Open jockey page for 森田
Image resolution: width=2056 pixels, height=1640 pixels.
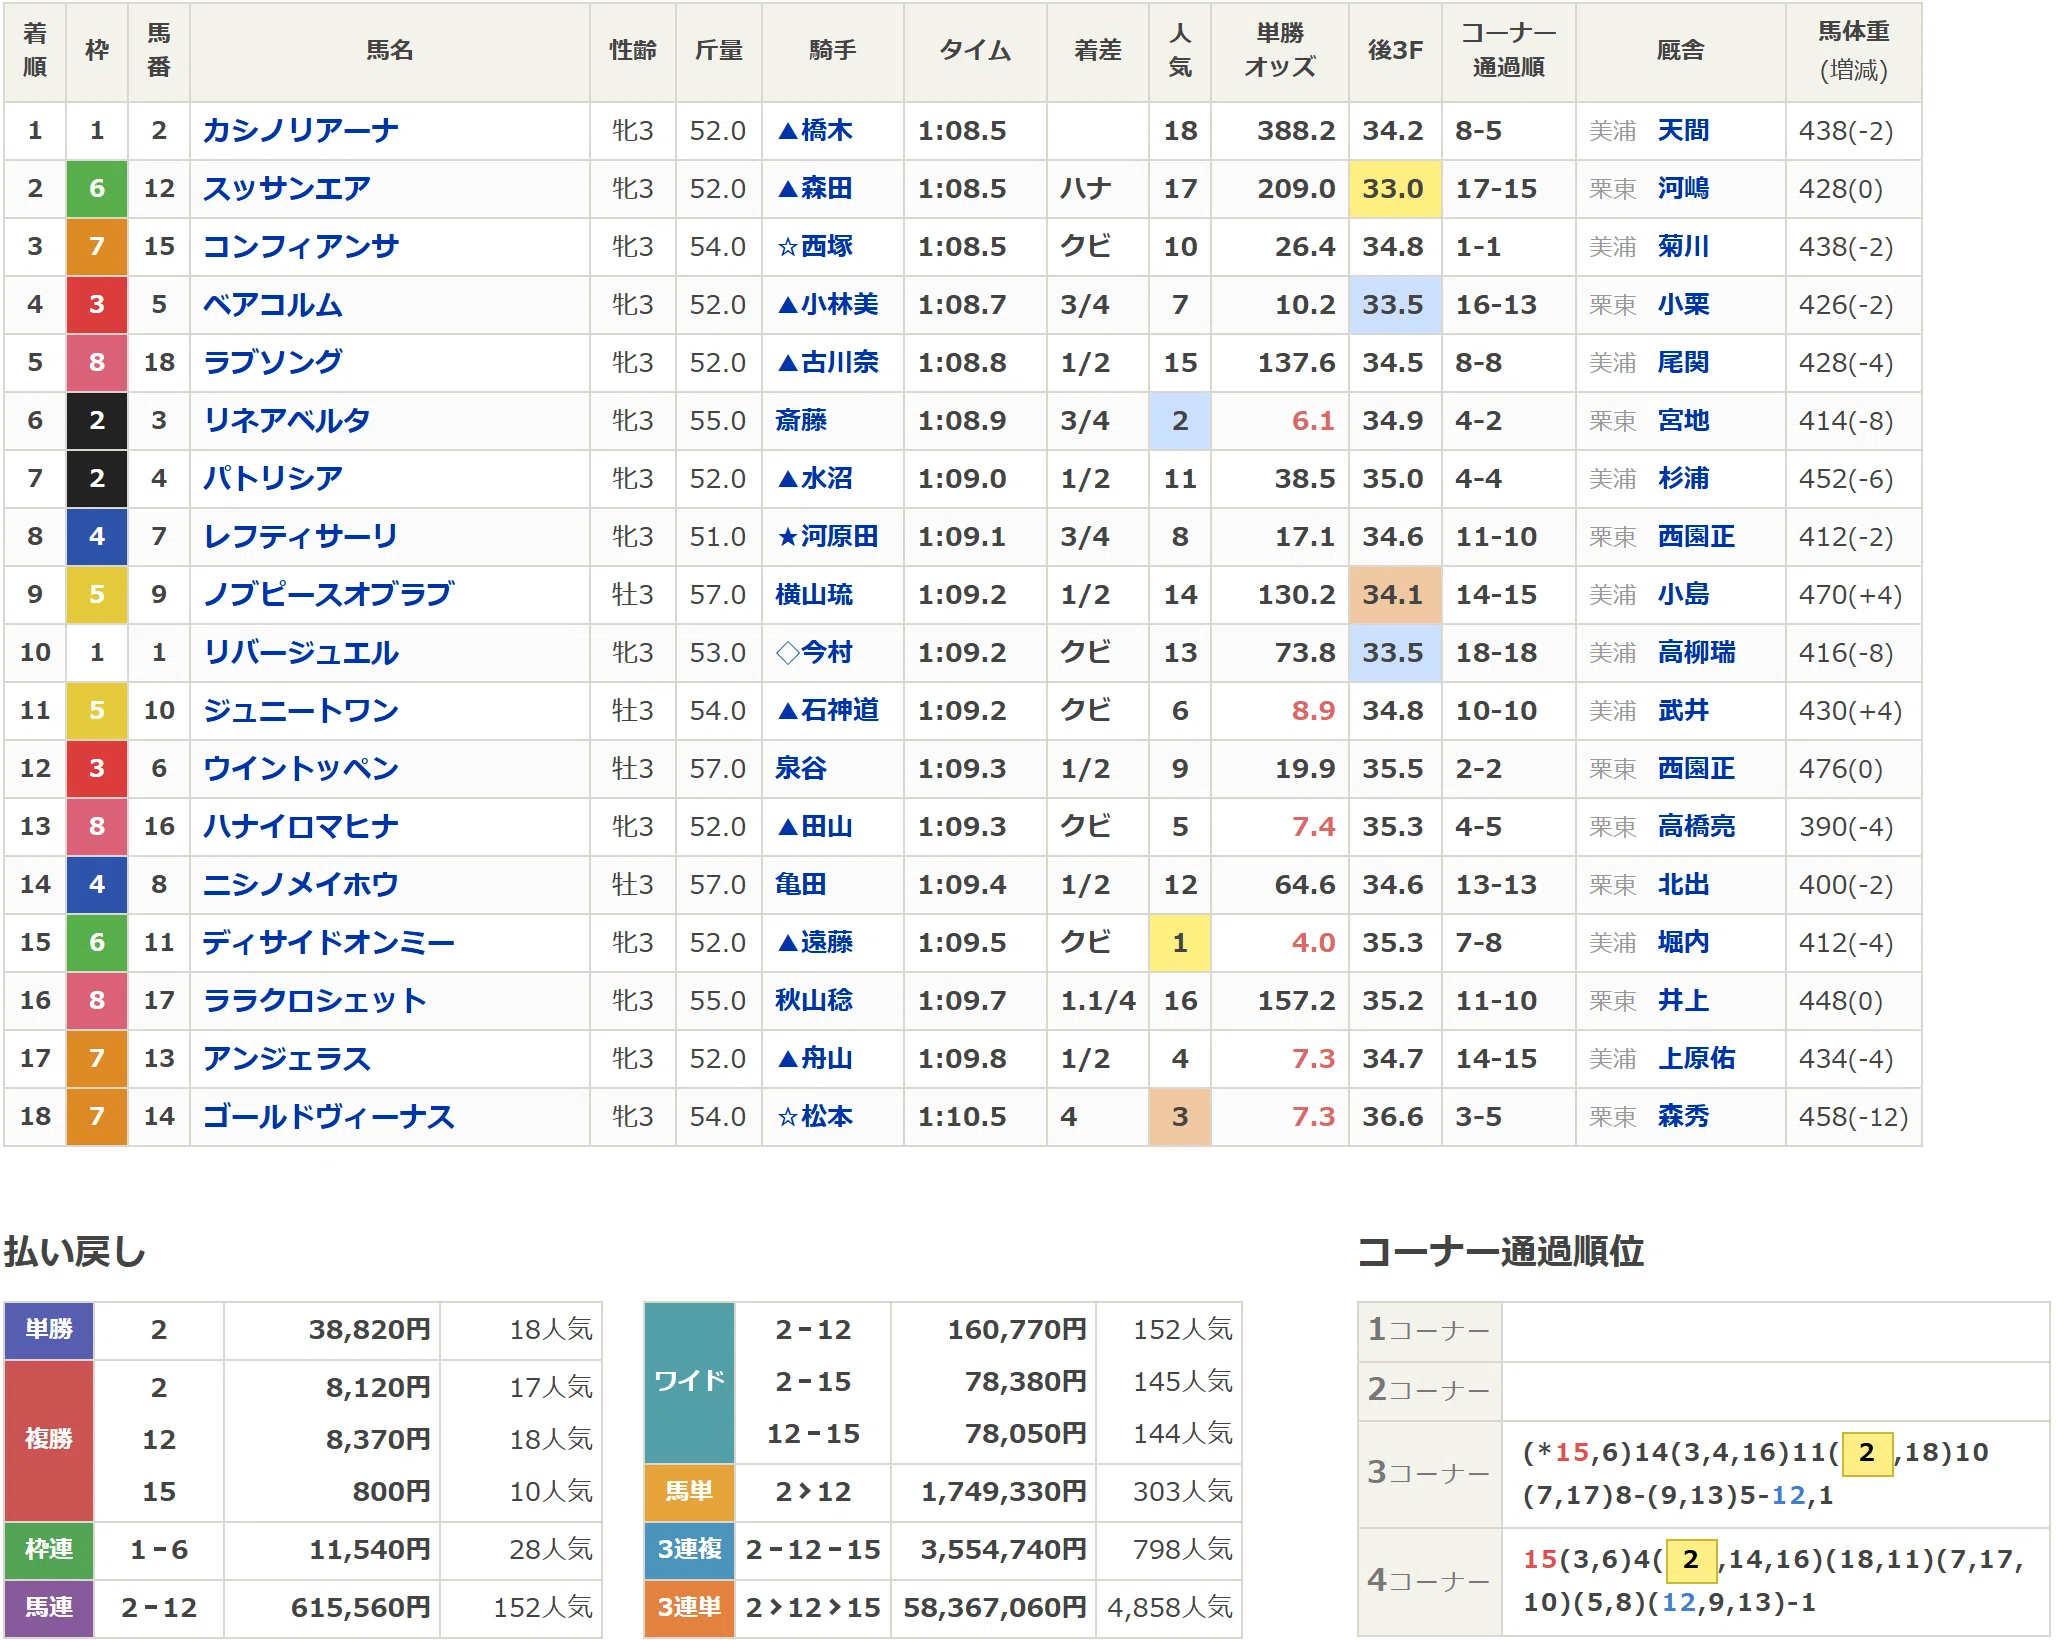pos(826,189)
